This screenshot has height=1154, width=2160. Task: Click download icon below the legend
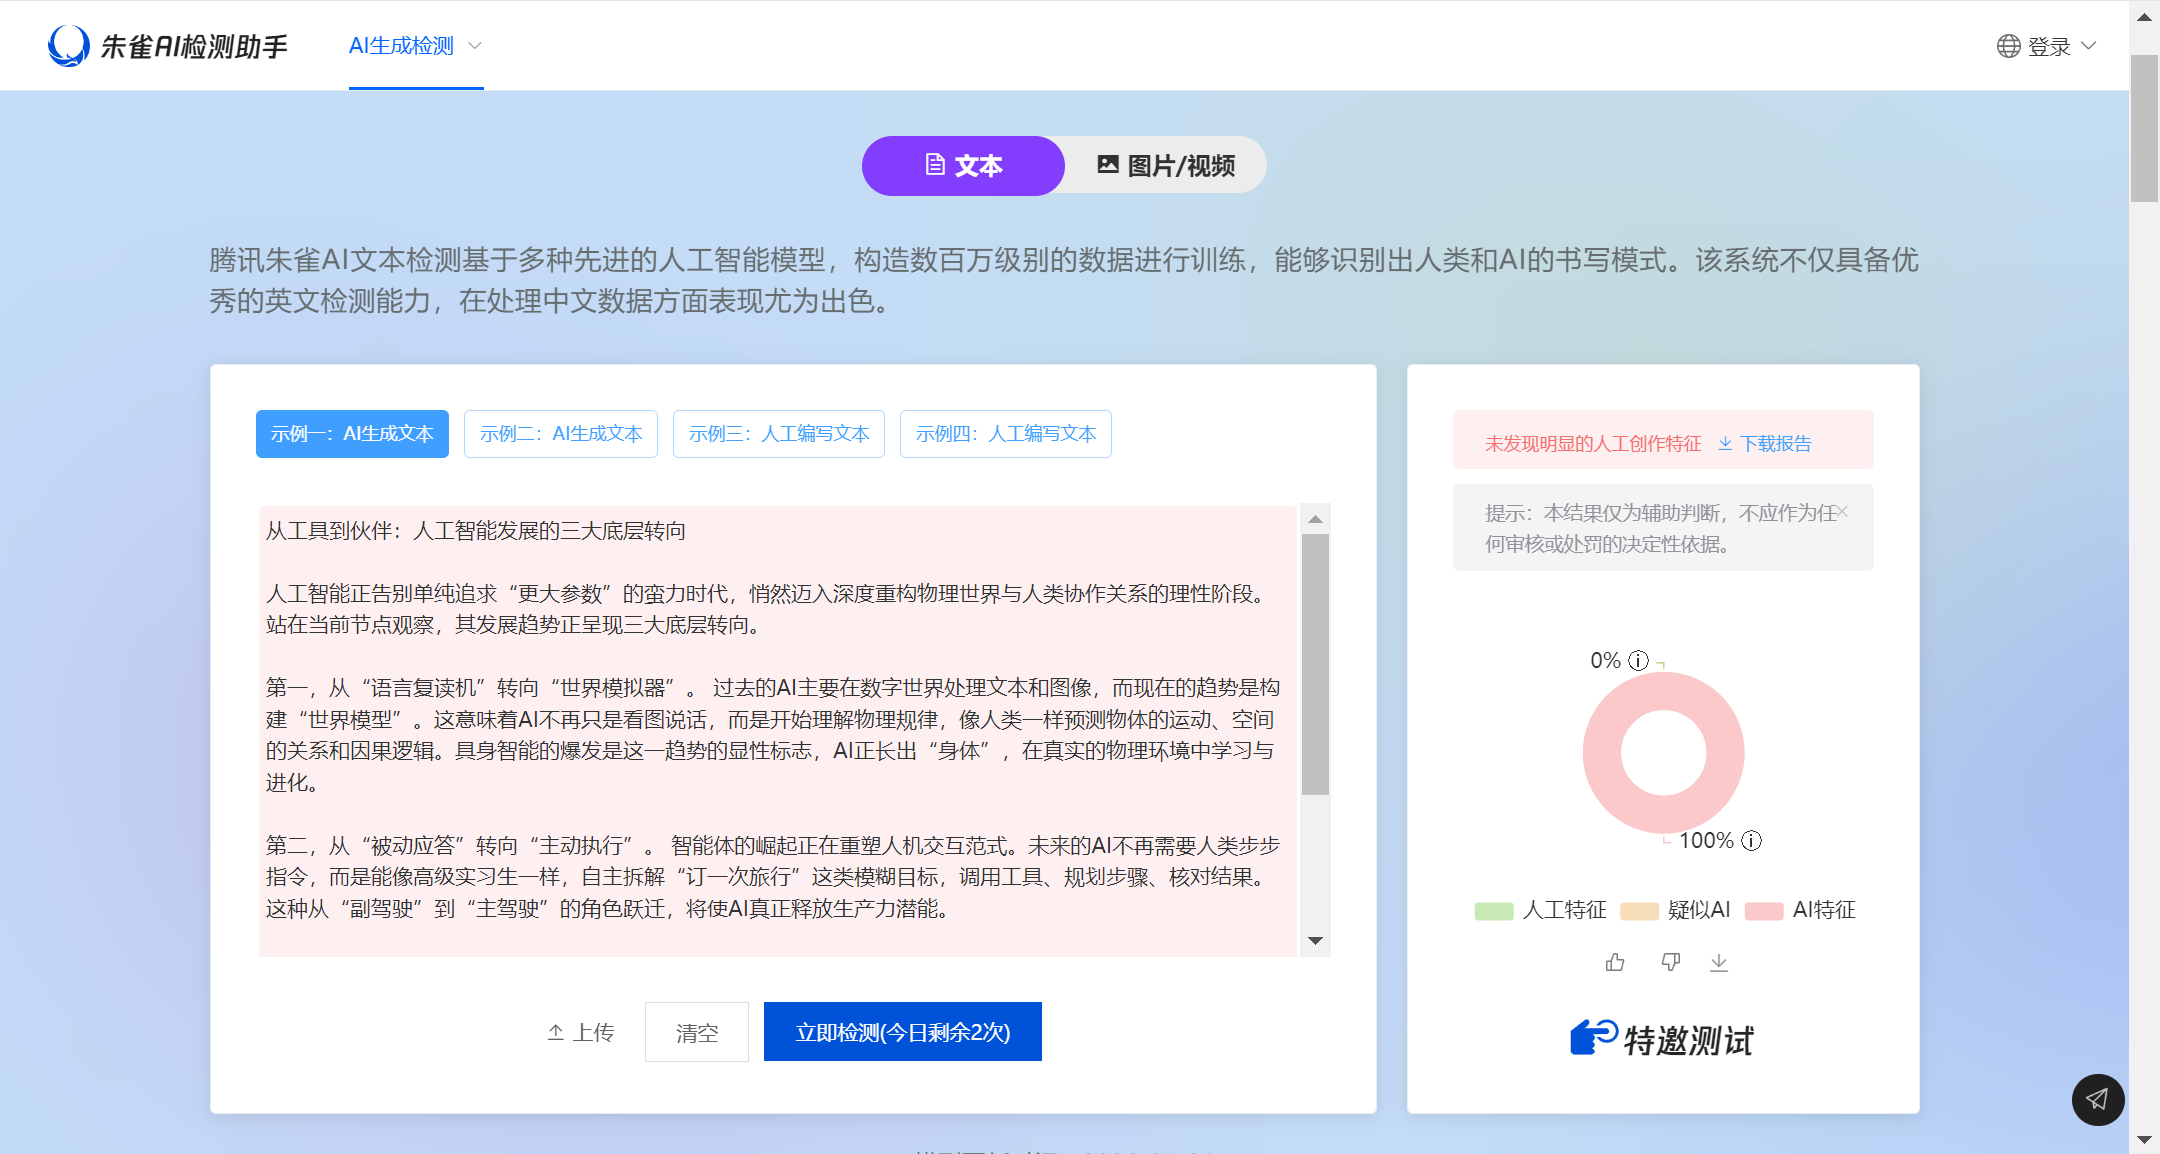click(1719, 962)
